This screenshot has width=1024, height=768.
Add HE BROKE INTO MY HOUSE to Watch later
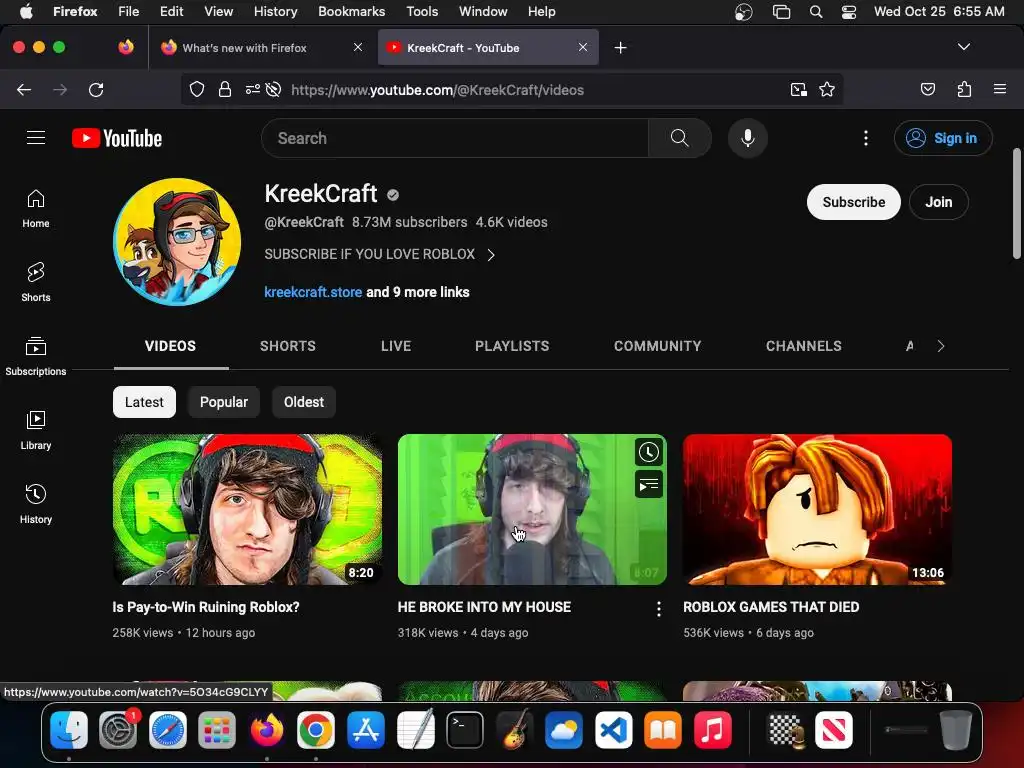pyautogui.click(x=648, y=453)
